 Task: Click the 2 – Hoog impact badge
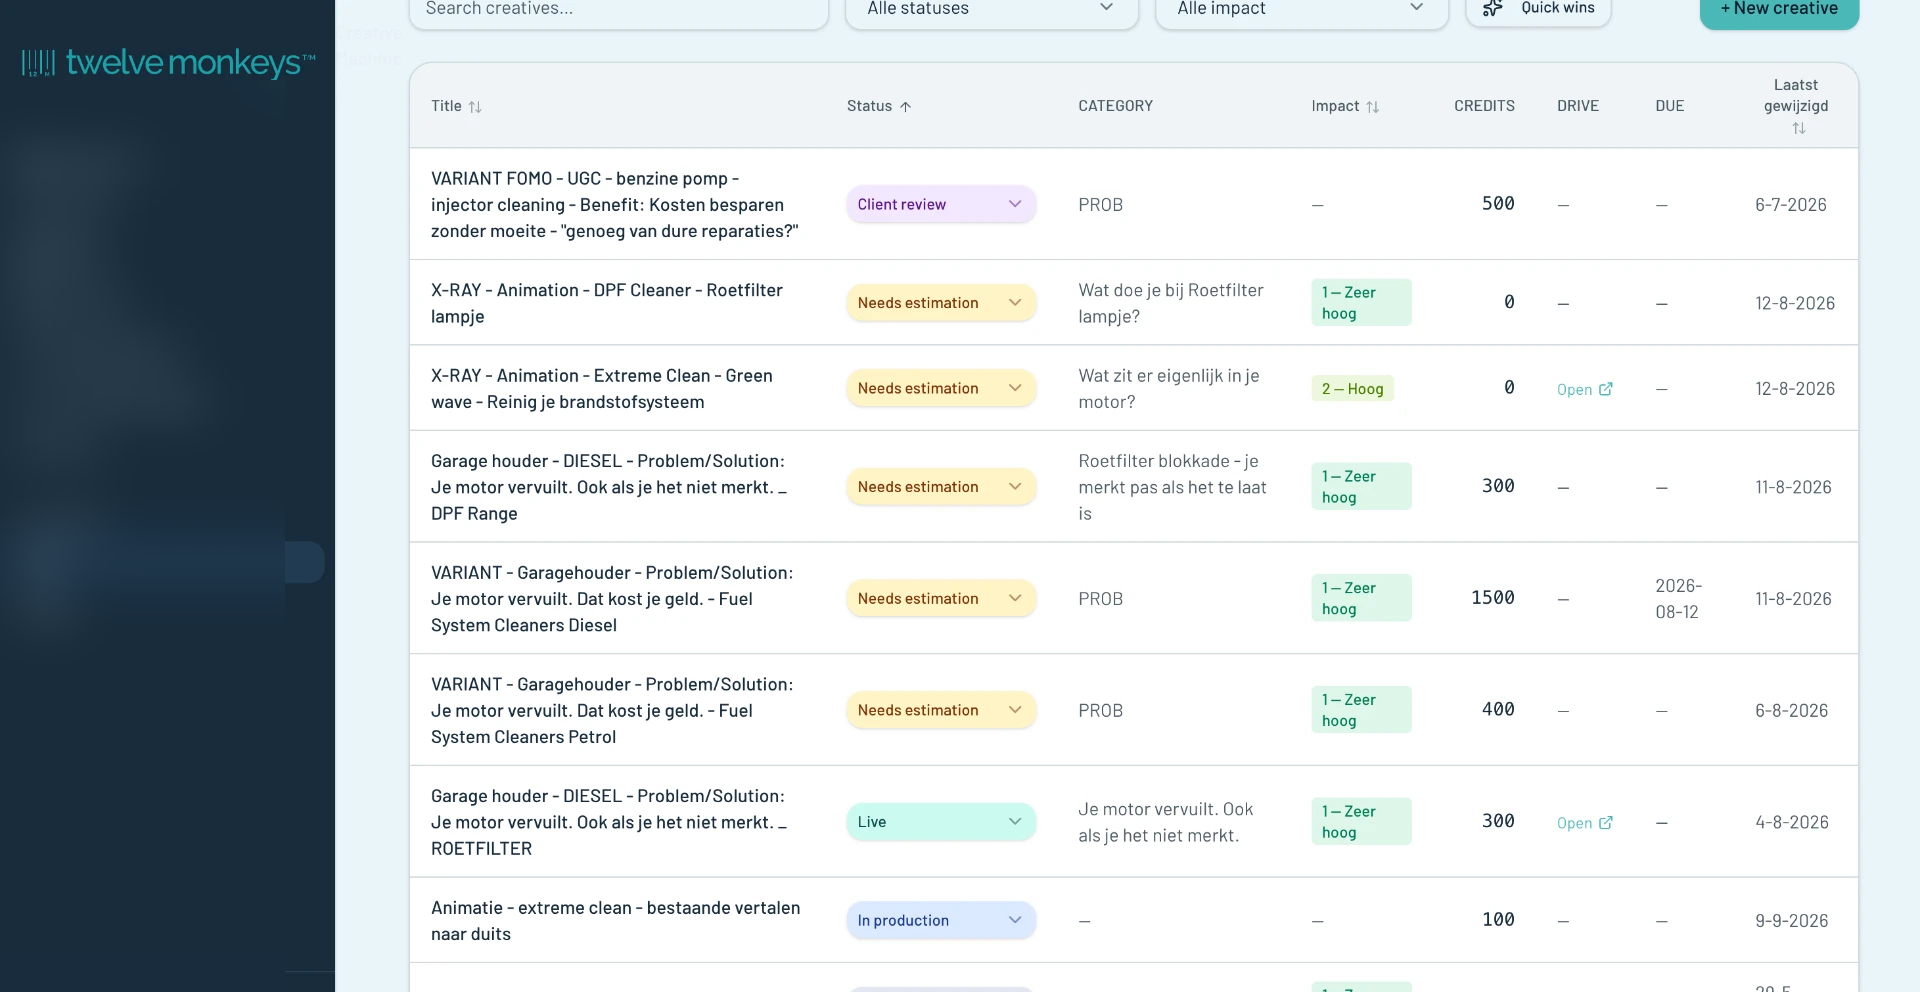[1352, 389]
